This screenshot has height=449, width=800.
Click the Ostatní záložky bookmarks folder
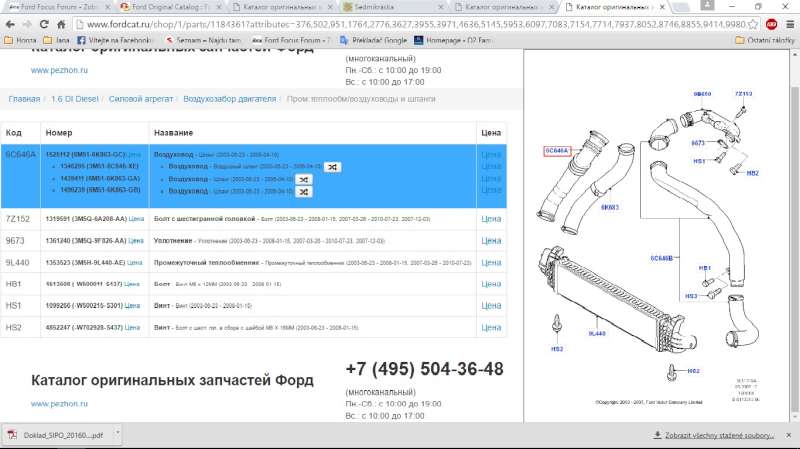click(766, 40)
